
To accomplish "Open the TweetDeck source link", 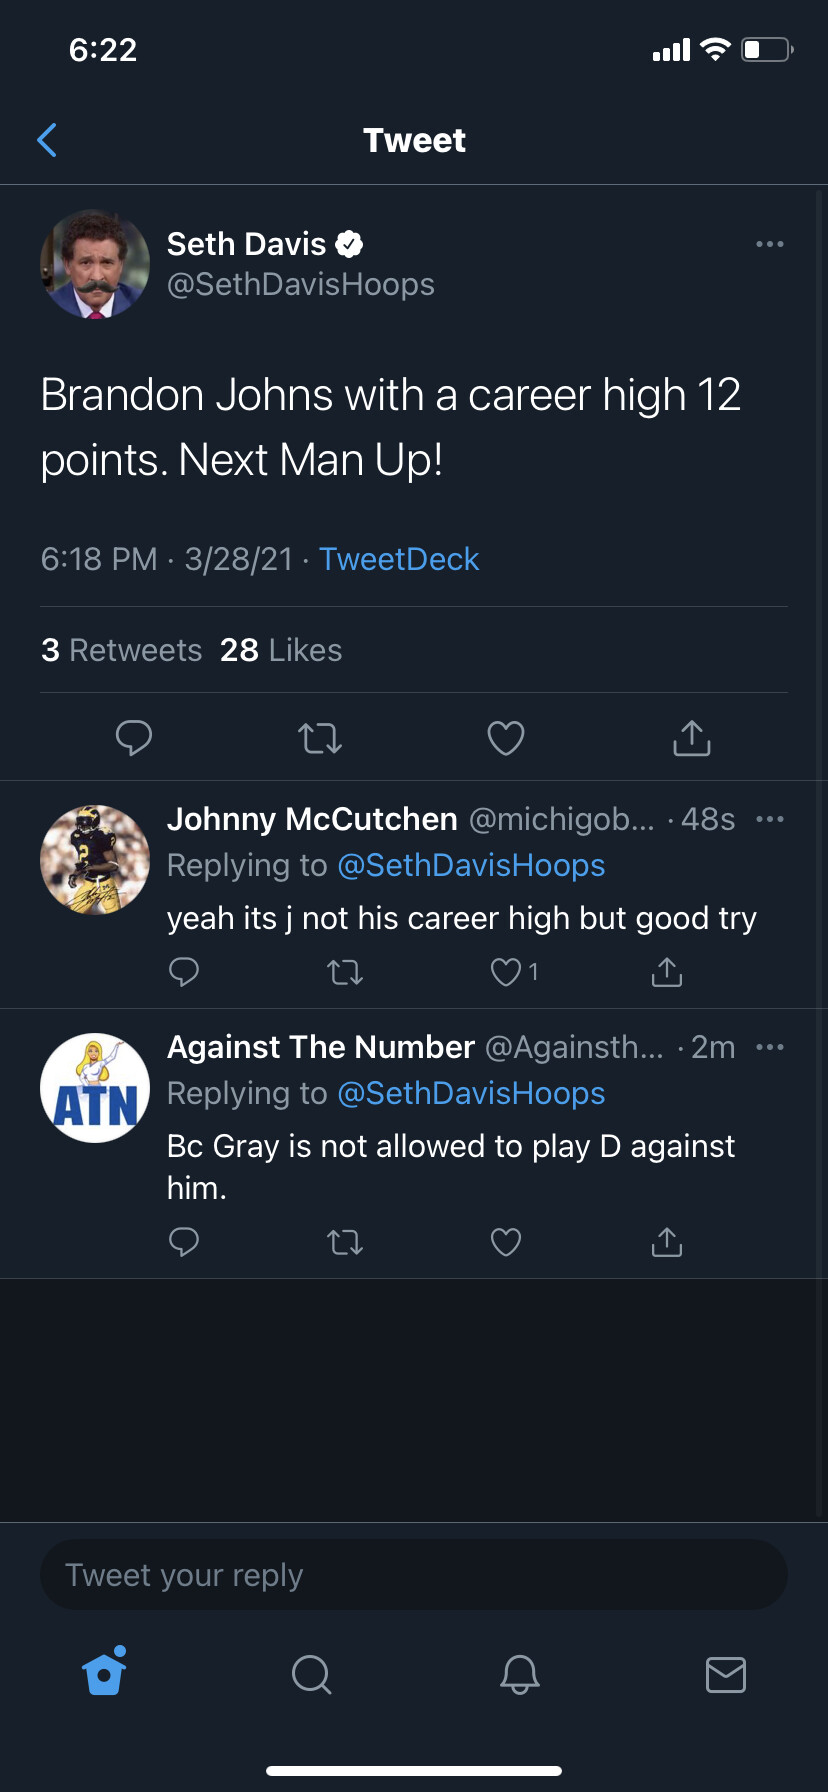I will click(x=399, y=559).
